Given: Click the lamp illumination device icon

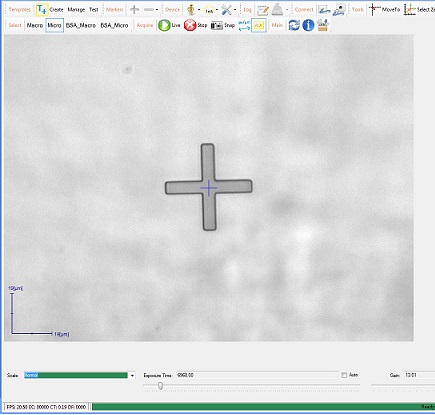Looking at the screenshot, I should [x=209, y=10].
